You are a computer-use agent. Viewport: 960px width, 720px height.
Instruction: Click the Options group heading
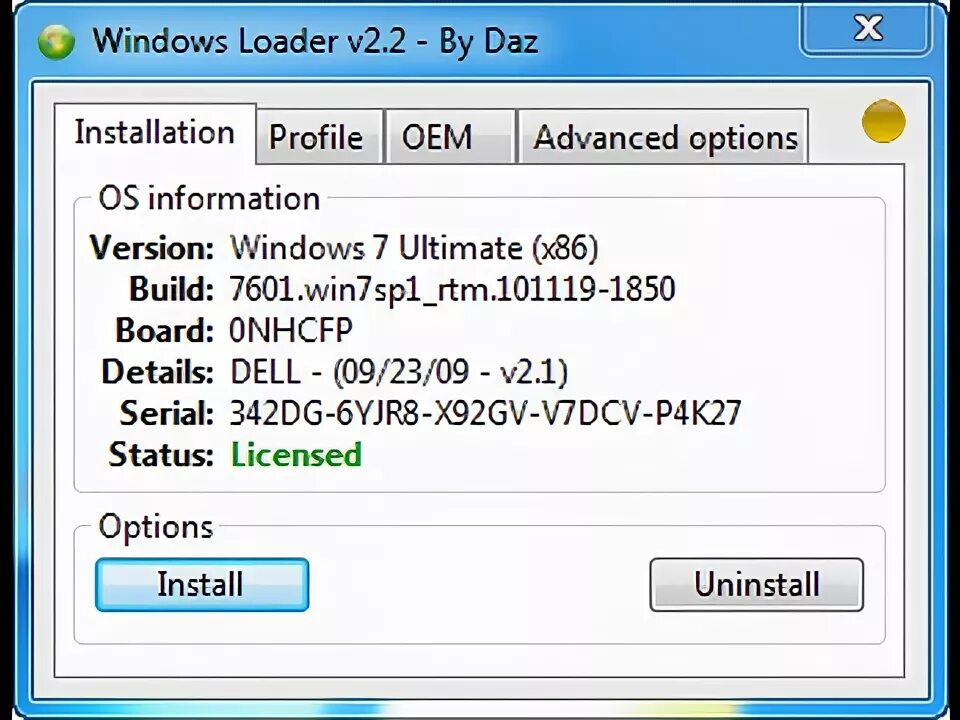pyautogui.click(x=156, y=527)
